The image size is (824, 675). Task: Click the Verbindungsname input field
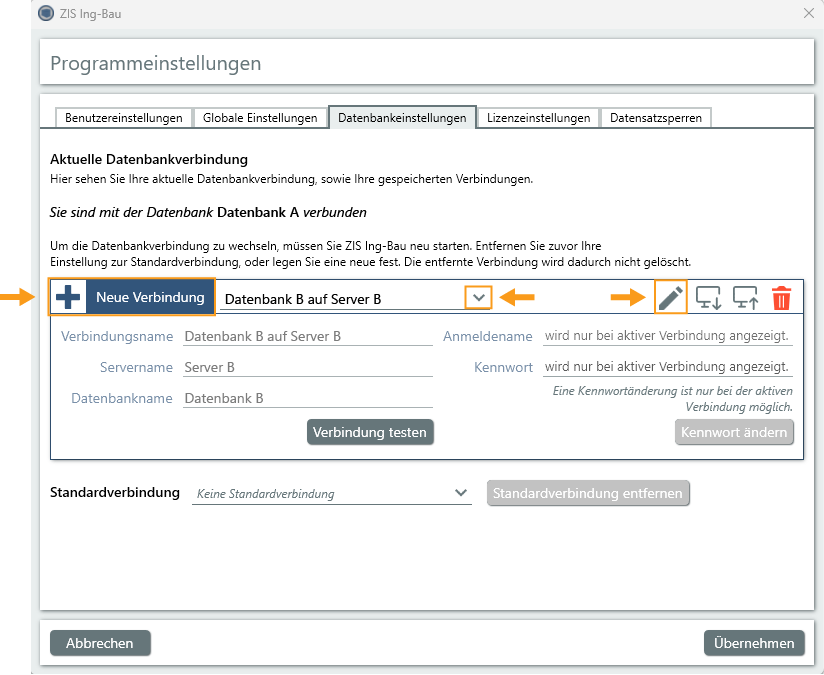[307, 336]
